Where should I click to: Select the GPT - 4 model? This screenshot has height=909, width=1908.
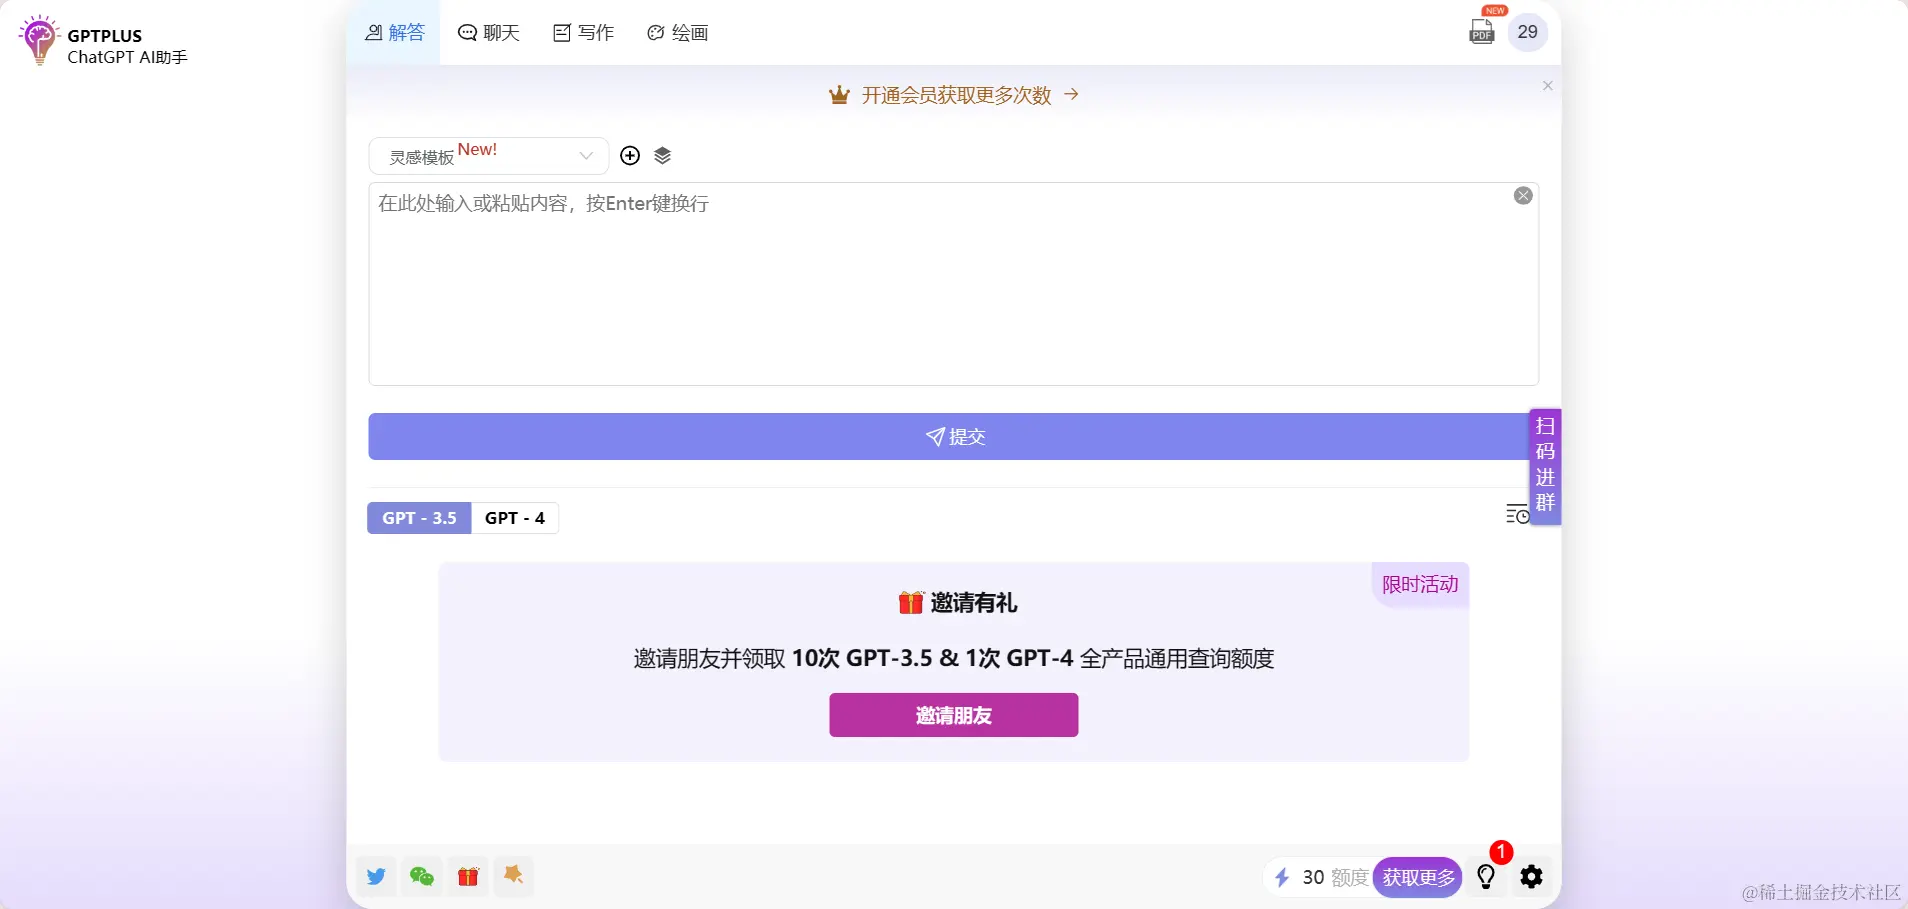click(515, 518)
